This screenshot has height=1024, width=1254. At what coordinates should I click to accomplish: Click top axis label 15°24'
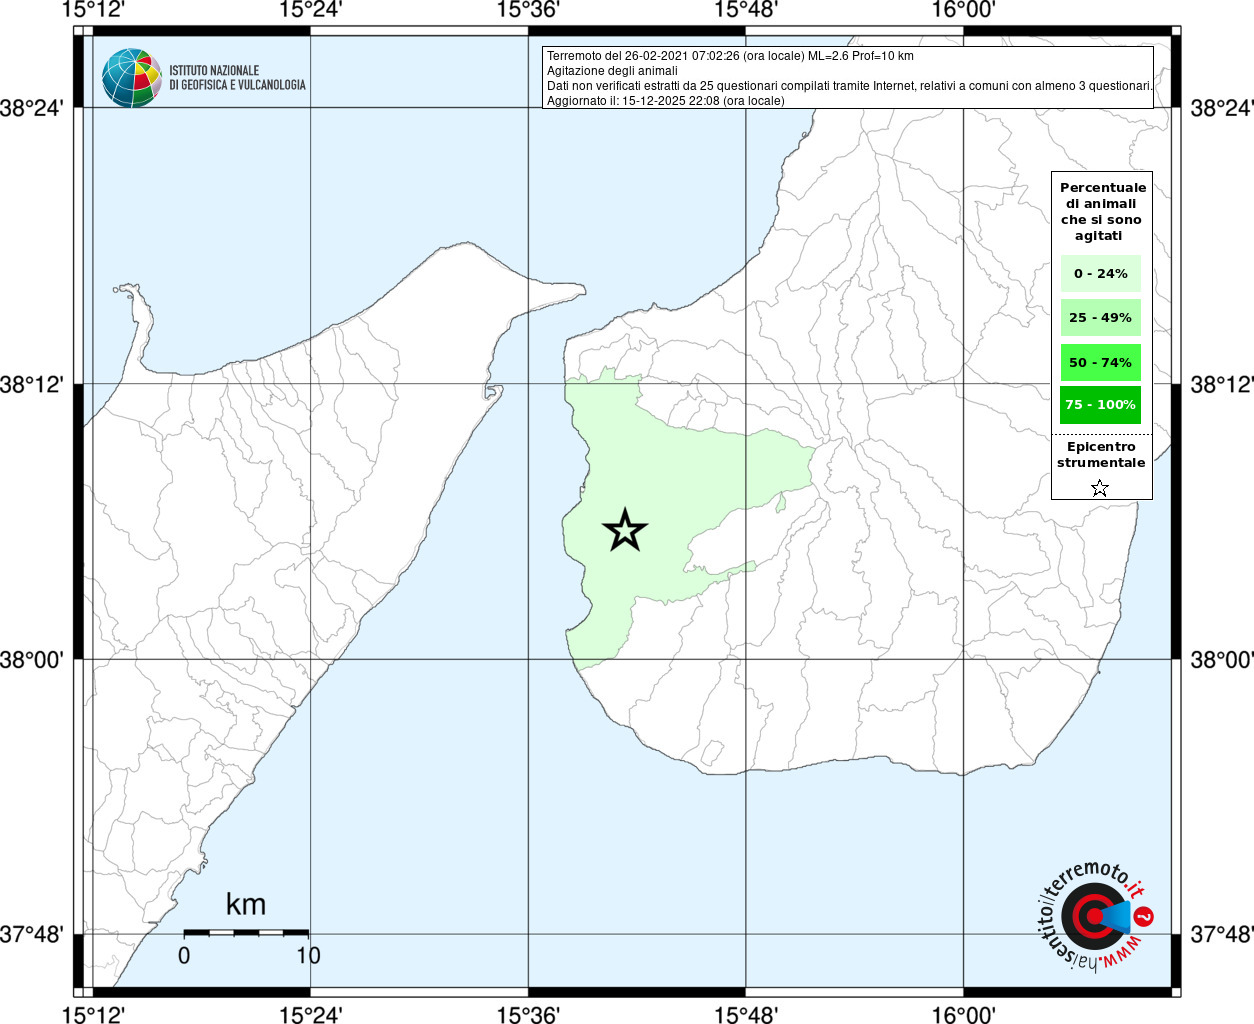311,10
